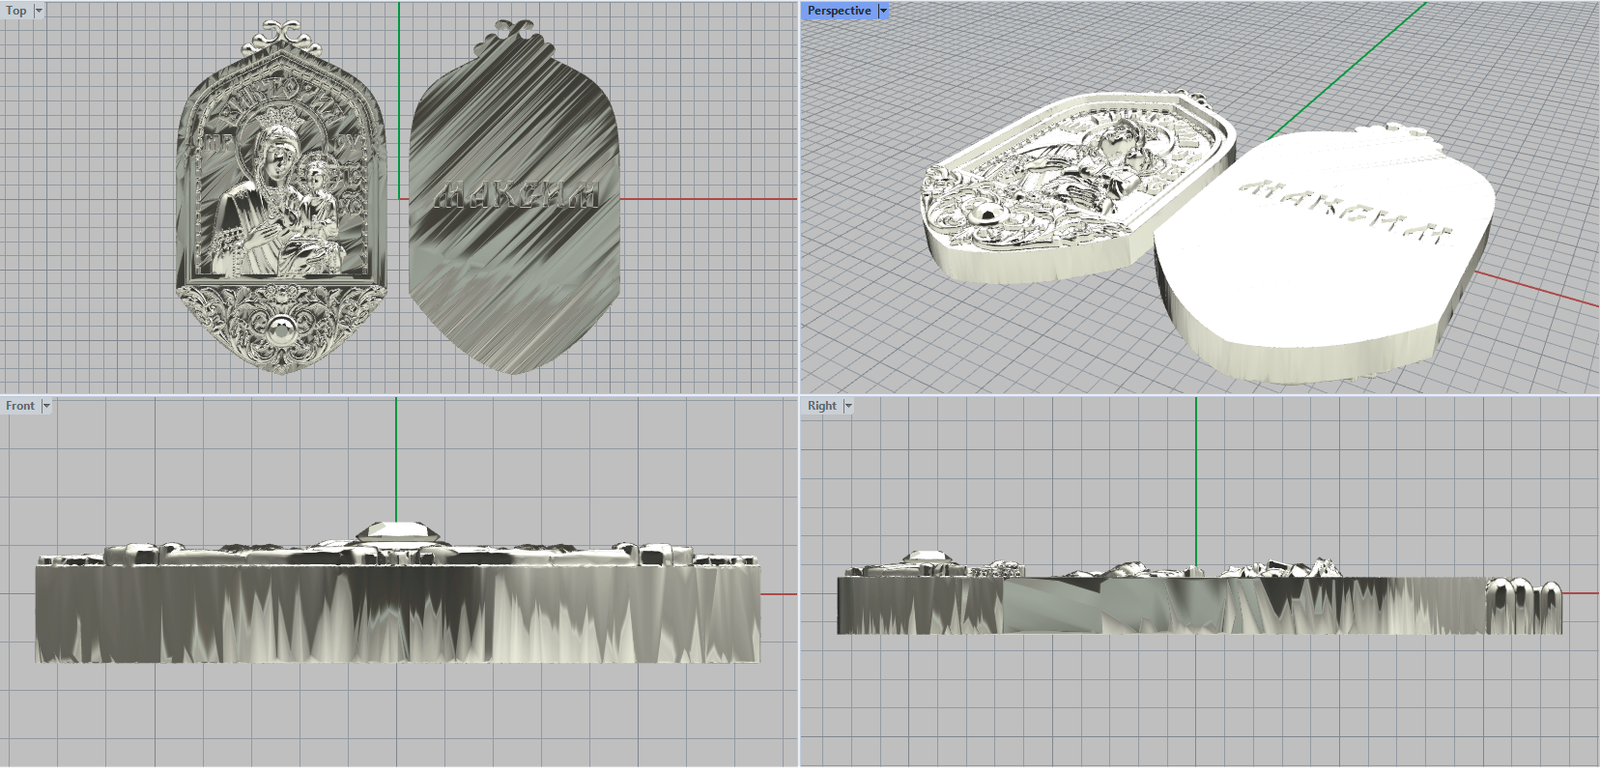Click the gemstone bump in Right view
This screenshot has height=772, width=1600.
coord(925,558)
